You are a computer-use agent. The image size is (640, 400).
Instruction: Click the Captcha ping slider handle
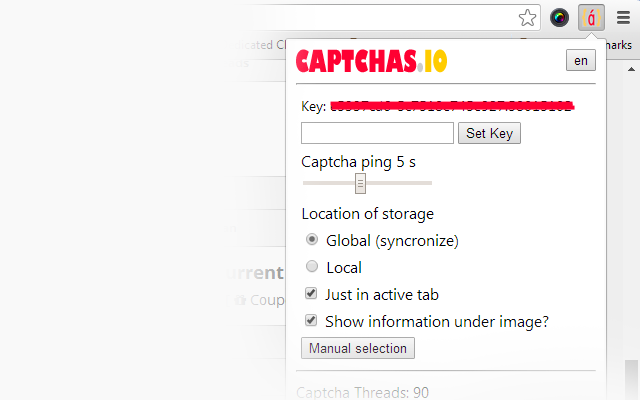click(x=360, y=183)
